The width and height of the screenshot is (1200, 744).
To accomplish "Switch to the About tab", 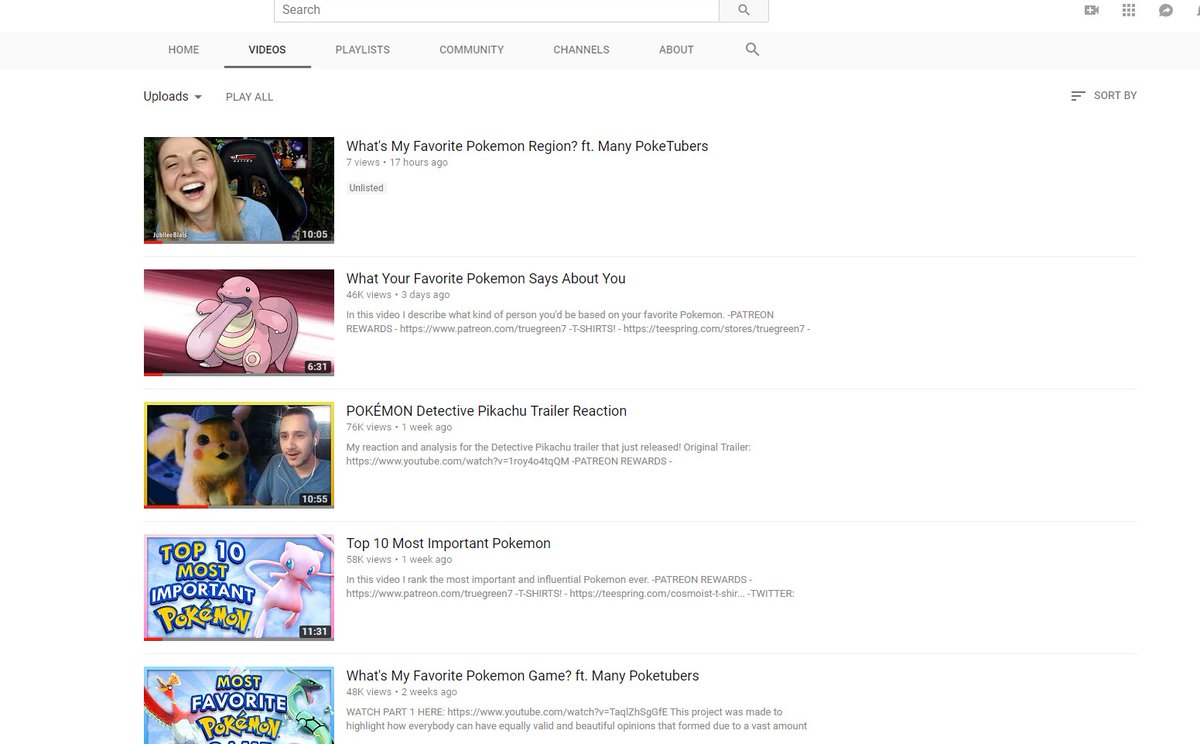I will [x=676, y=50].
